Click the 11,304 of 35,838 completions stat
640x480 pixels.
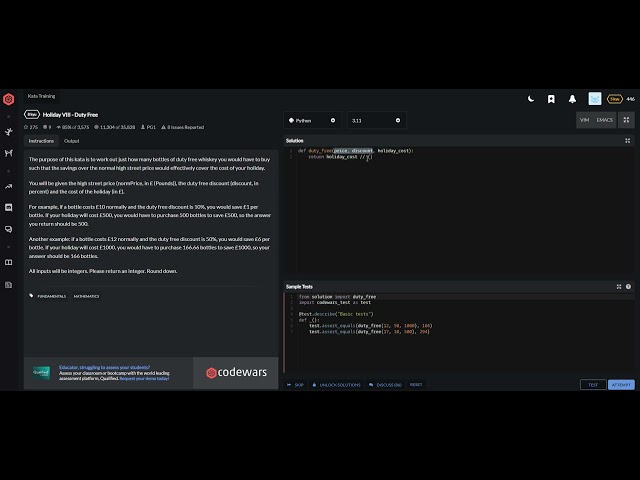point(114,127)
